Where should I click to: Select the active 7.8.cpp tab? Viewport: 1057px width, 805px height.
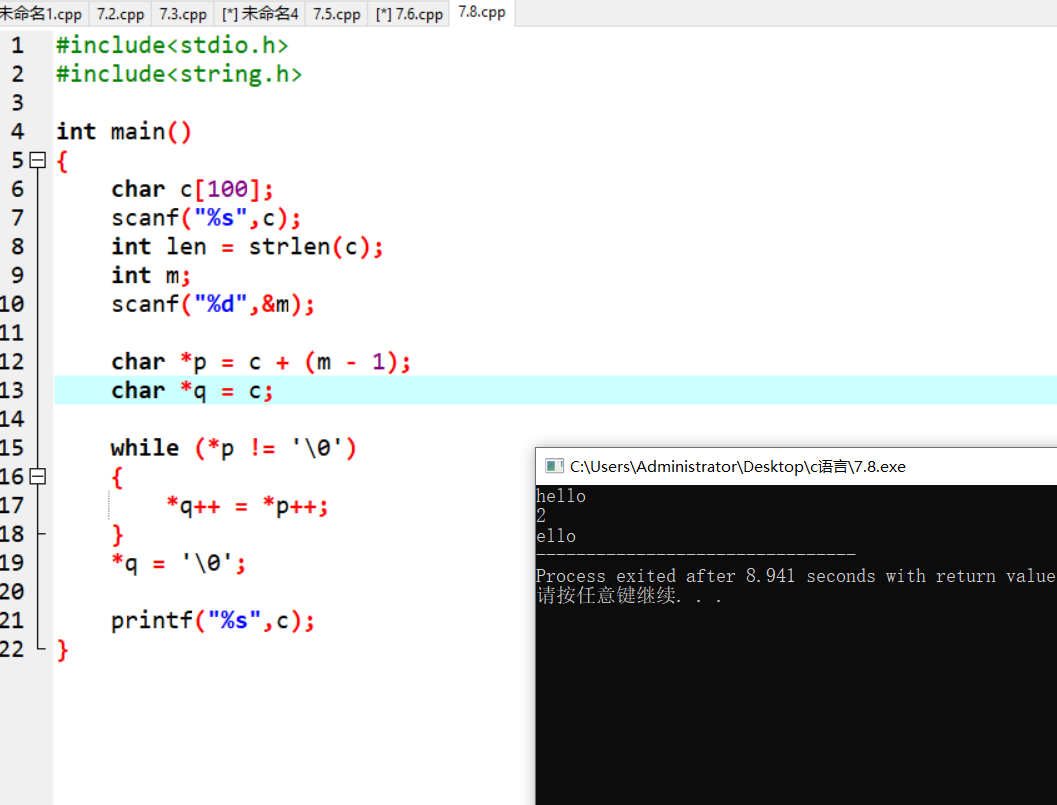point(482,12)
